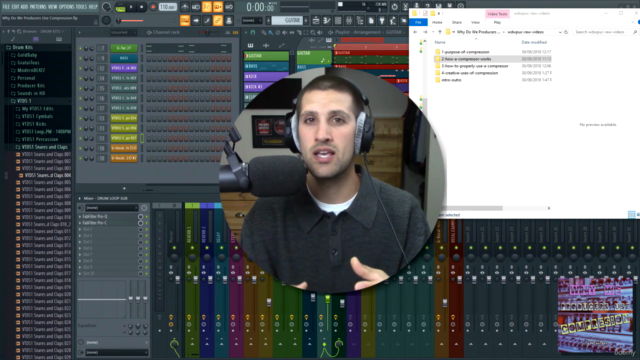This screenshot has height=360, width=640.
Task: Select the BASS pattern in the playlist picker
Action: click(266, 66)
